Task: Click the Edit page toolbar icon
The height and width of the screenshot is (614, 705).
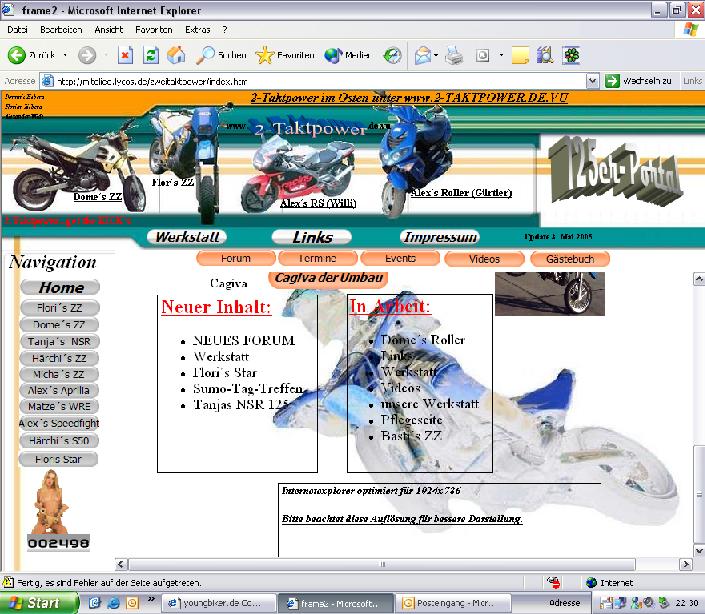Action: pyautogui.click(x=482, y=55)
